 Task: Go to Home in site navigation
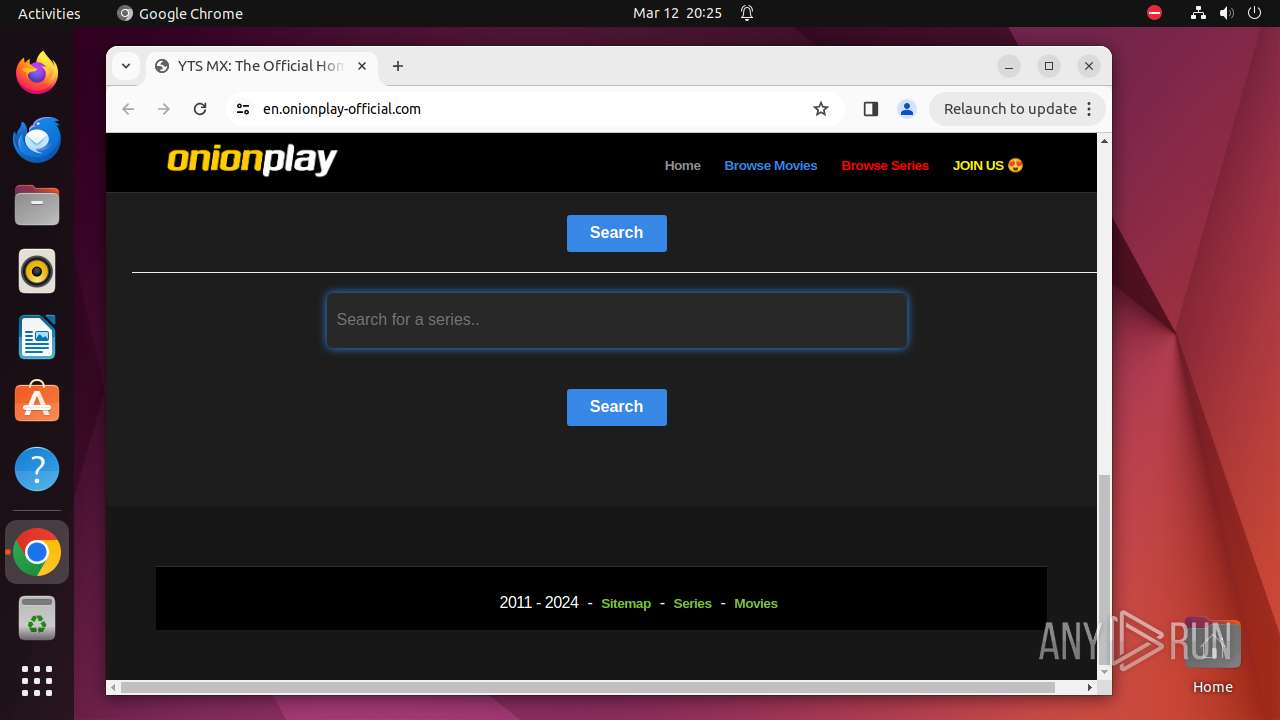683,165
